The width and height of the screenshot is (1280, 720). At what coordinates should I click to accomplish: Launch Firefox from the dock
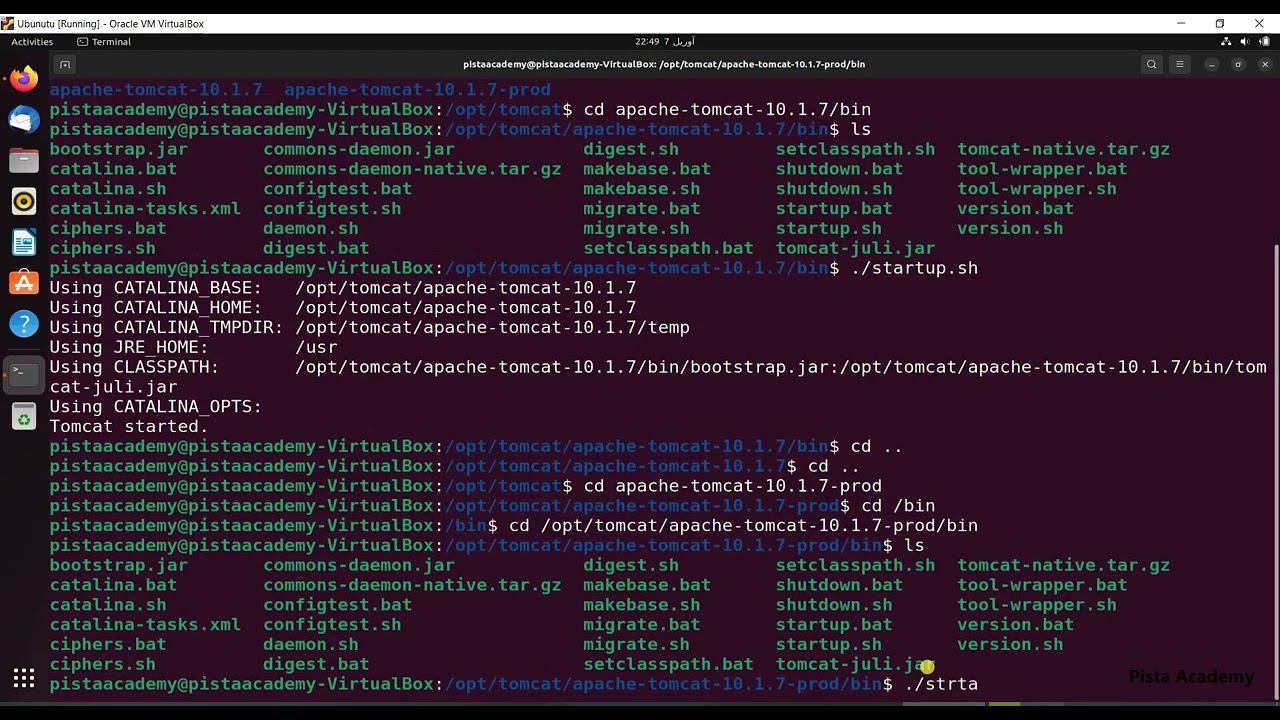24,79
